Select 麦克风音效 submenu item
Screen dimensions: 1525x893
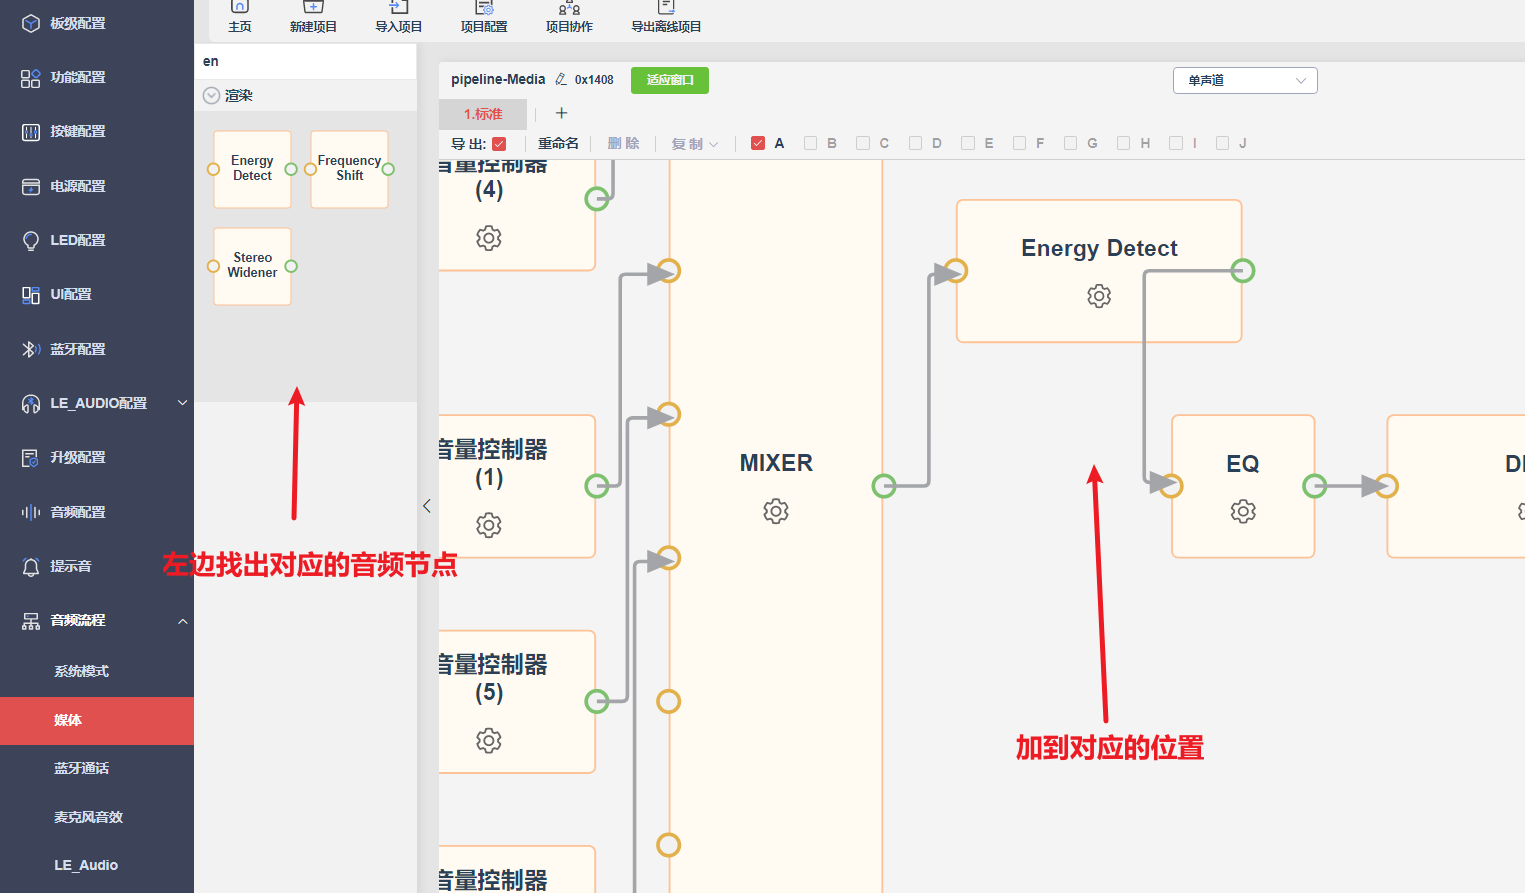(x=89, y=817)
